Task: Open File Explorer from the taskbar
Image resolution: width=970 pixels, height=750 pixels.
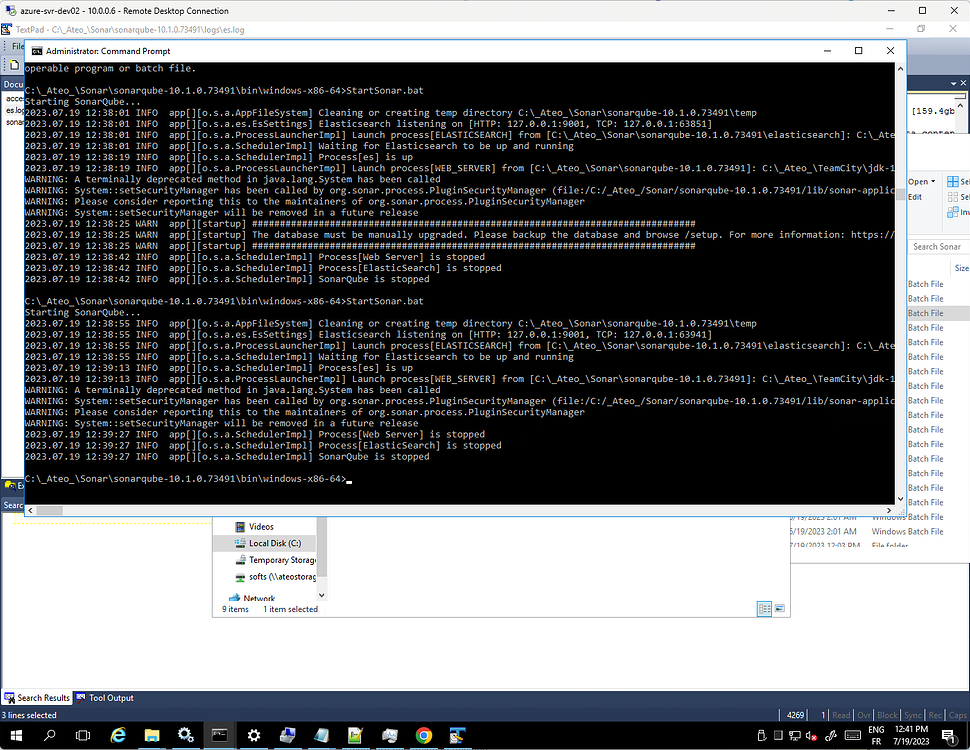Action: [x=152, y=735]
